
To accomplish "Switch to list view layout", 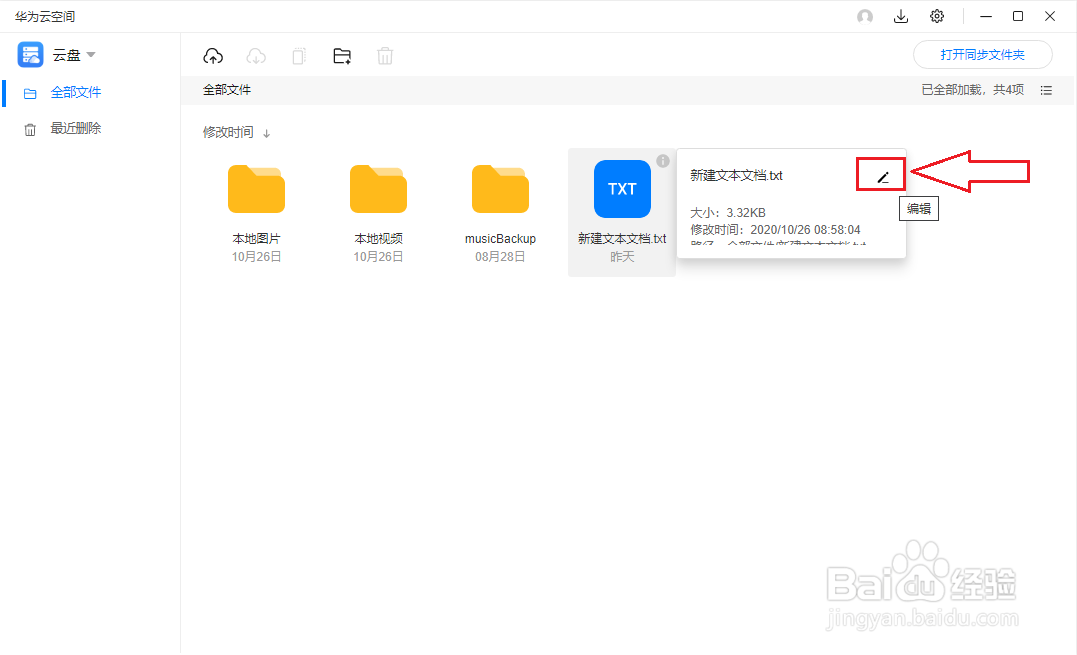I will pyautogui.click(x=1046, y=90).
